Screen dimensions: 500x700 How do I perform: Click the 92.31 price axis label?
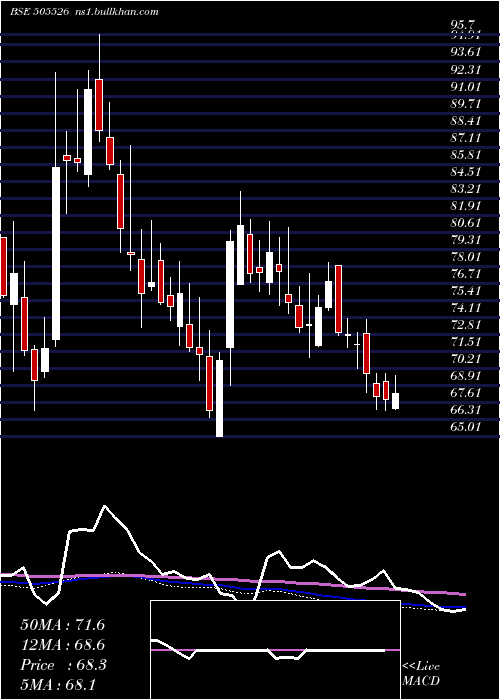[x=466, y=70]
